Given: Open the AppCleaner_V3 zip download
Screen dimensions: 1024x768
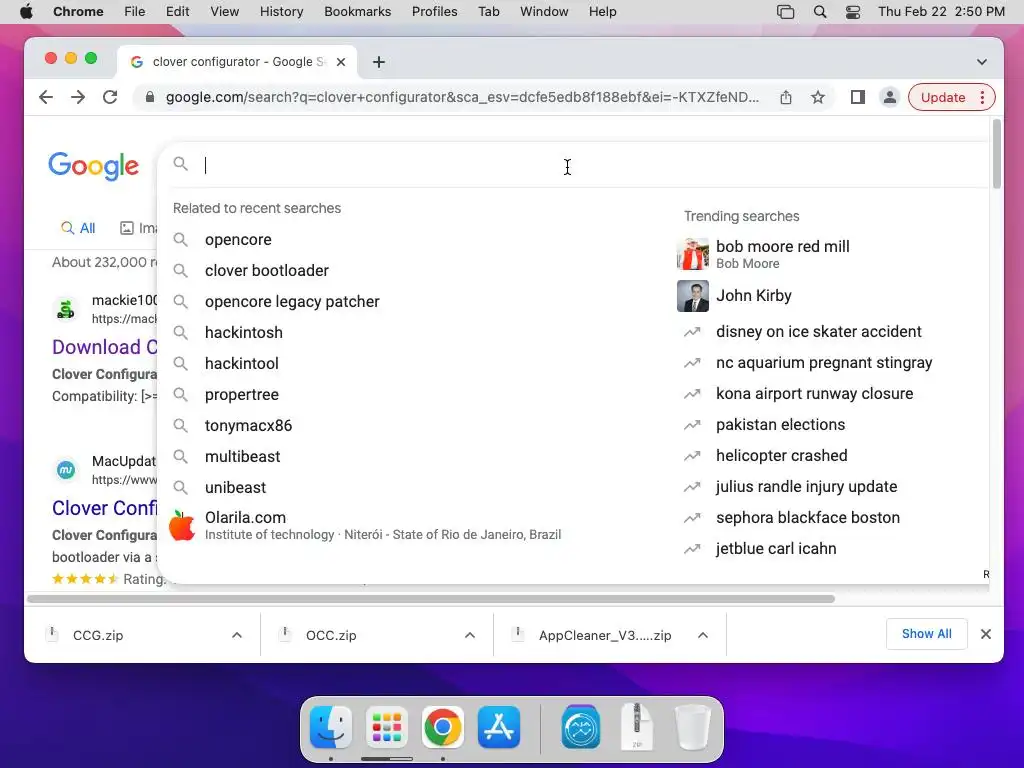Looking at the screenshot, I should coord(605,635).
